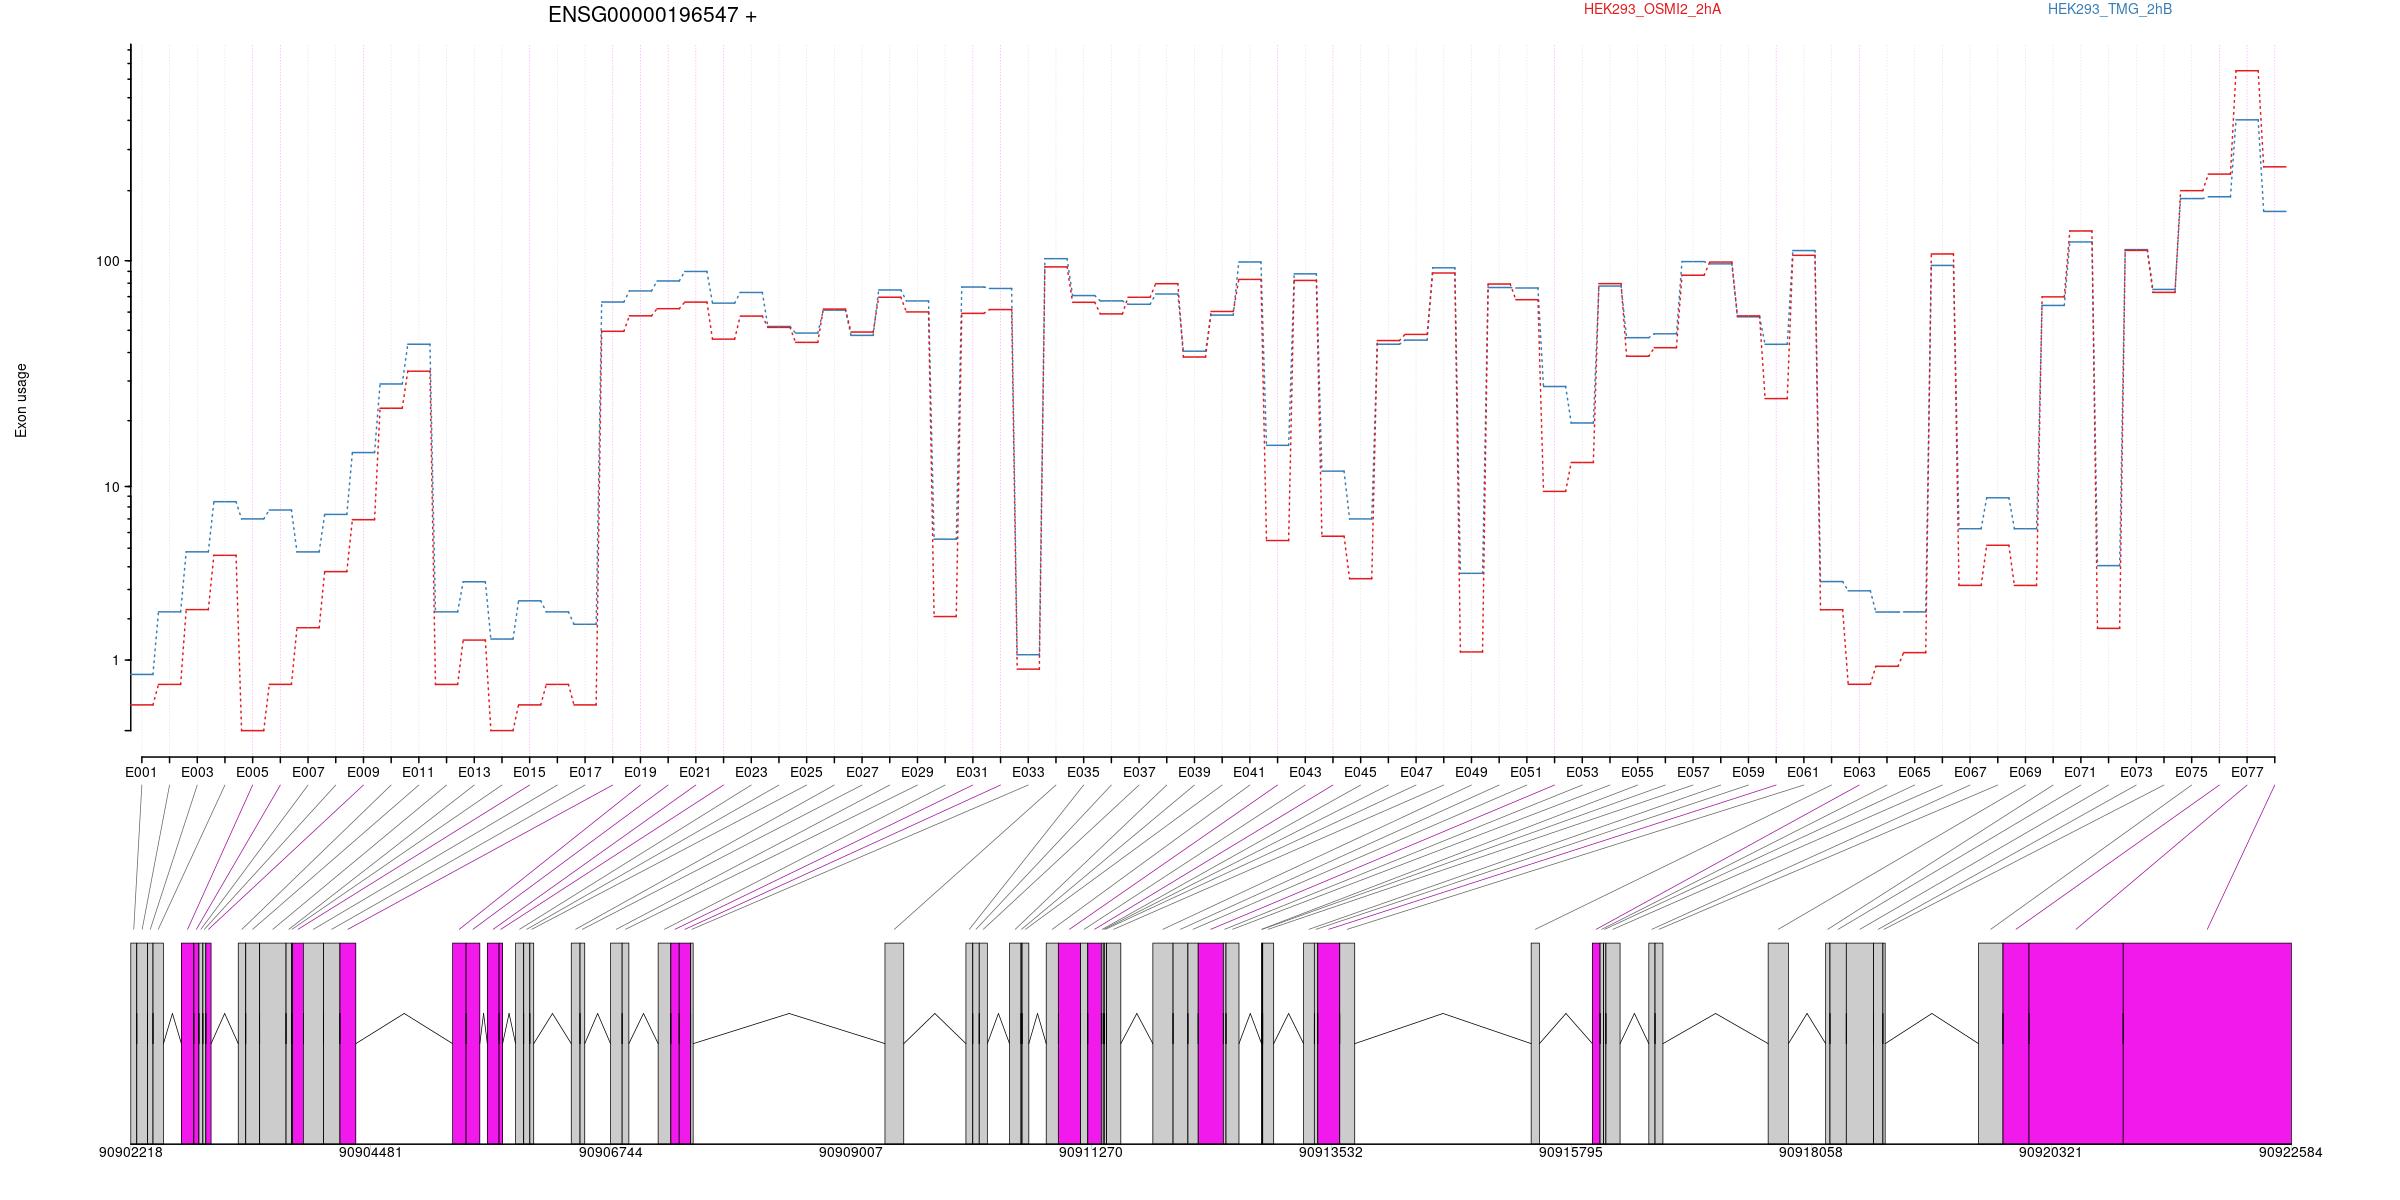
Task: Click exon label E057
Action: coord(1693,772)
